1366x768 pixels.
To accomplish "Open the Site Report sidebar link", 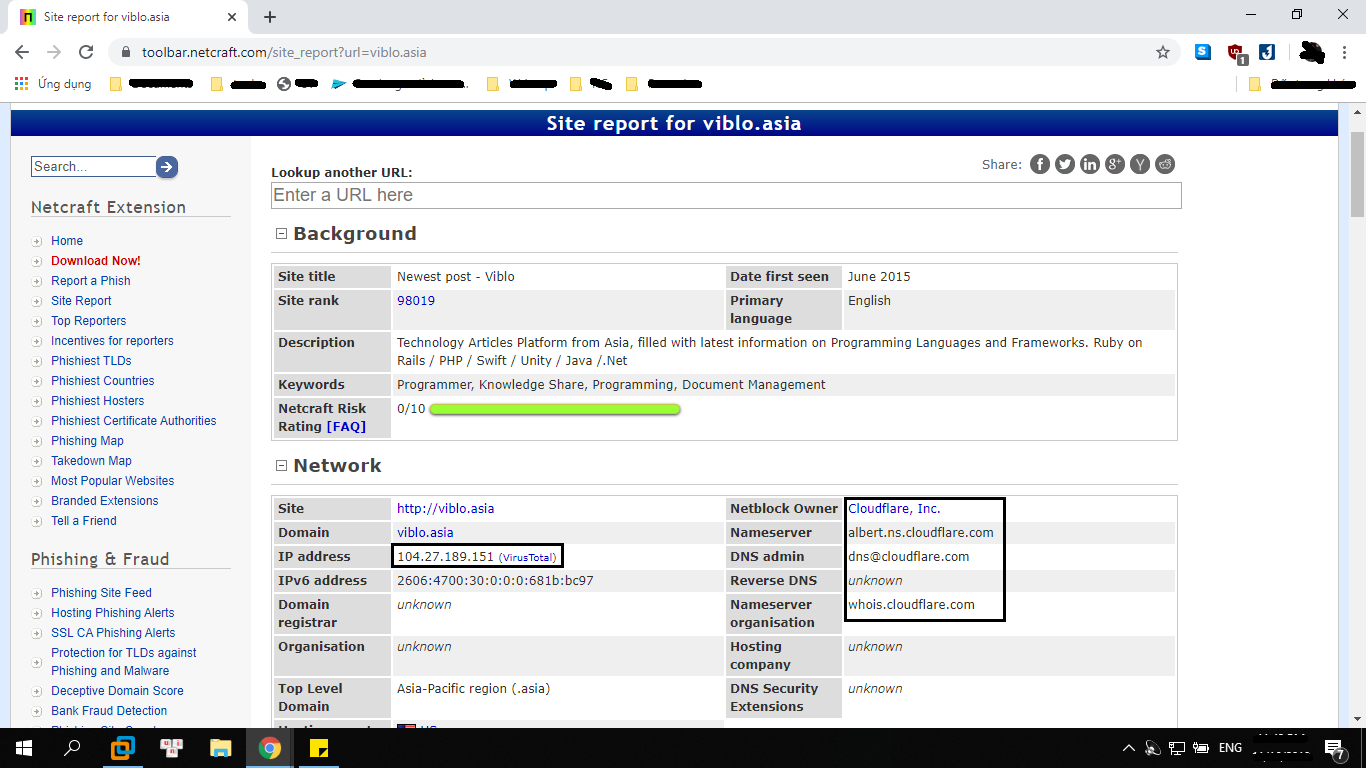I will (x=81, y=301).
